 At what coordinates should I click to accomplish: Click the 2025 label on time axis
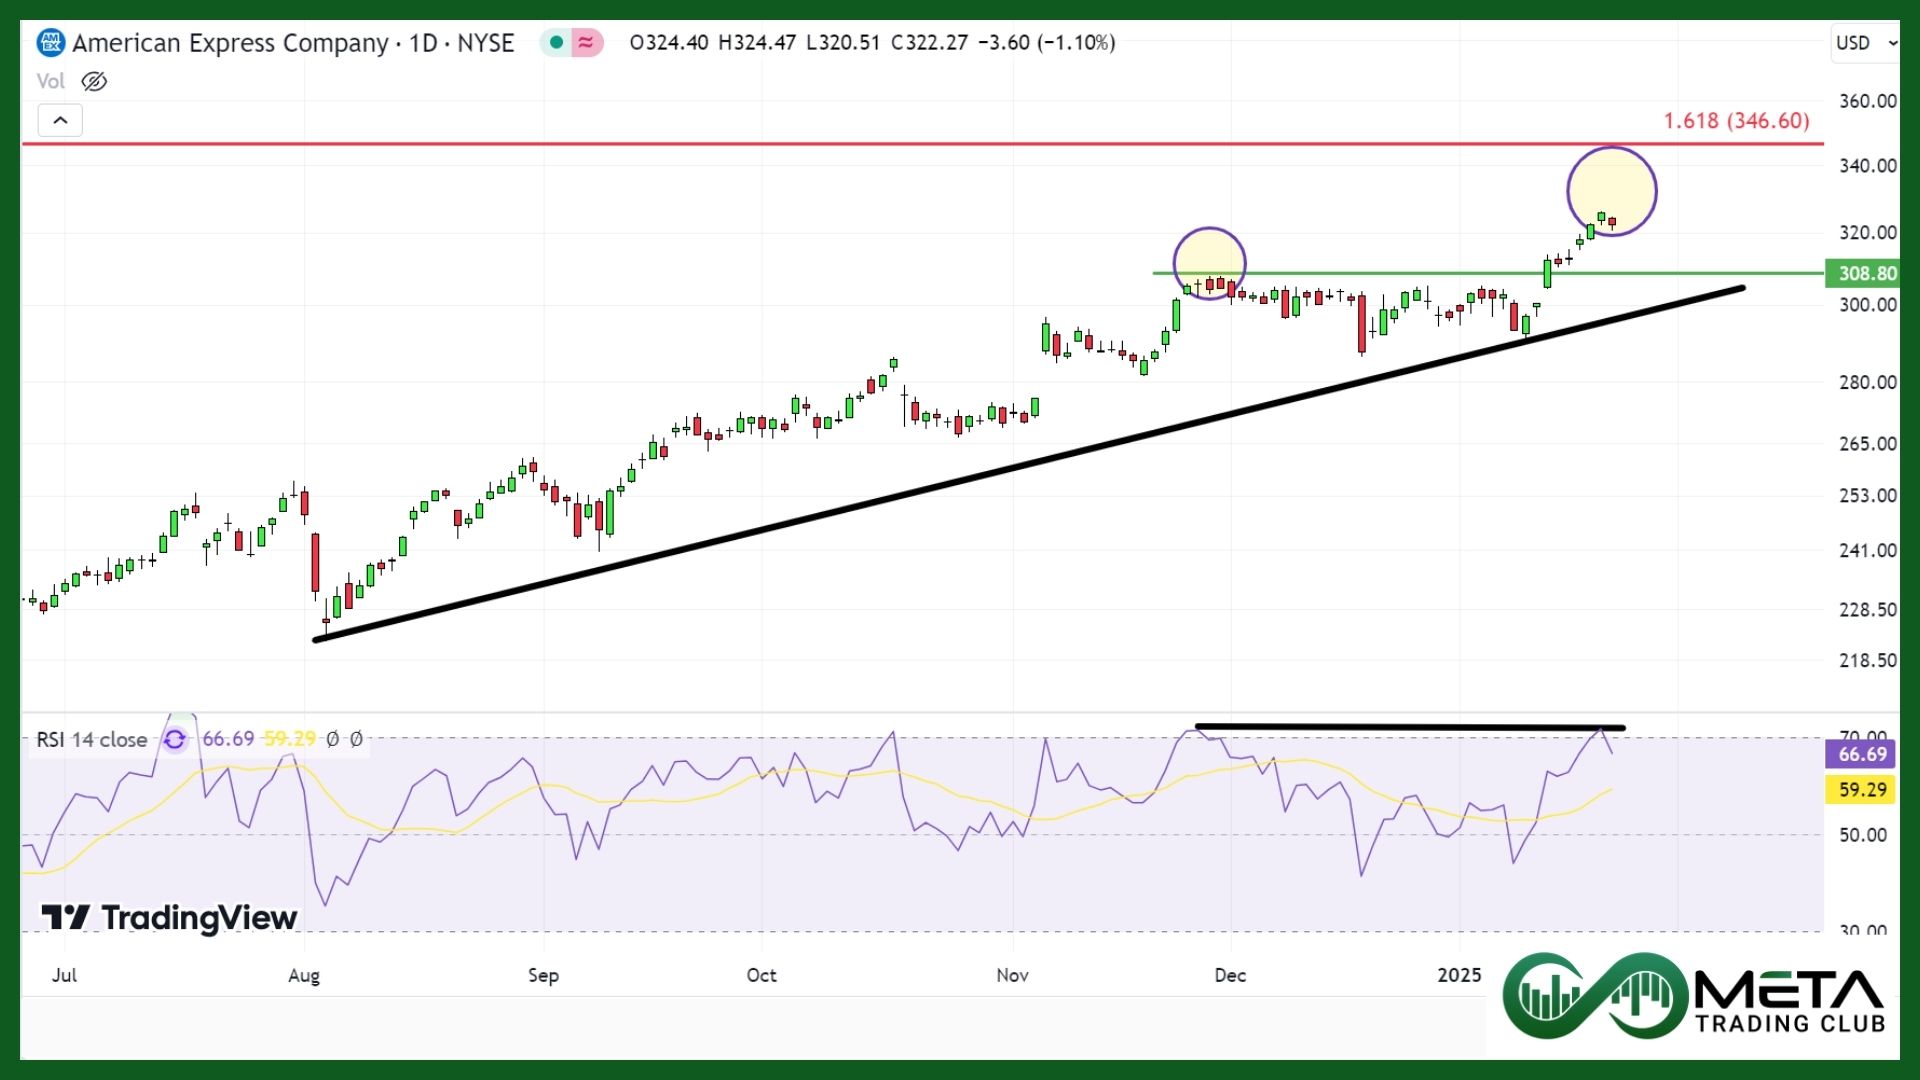click(1459, 975)
